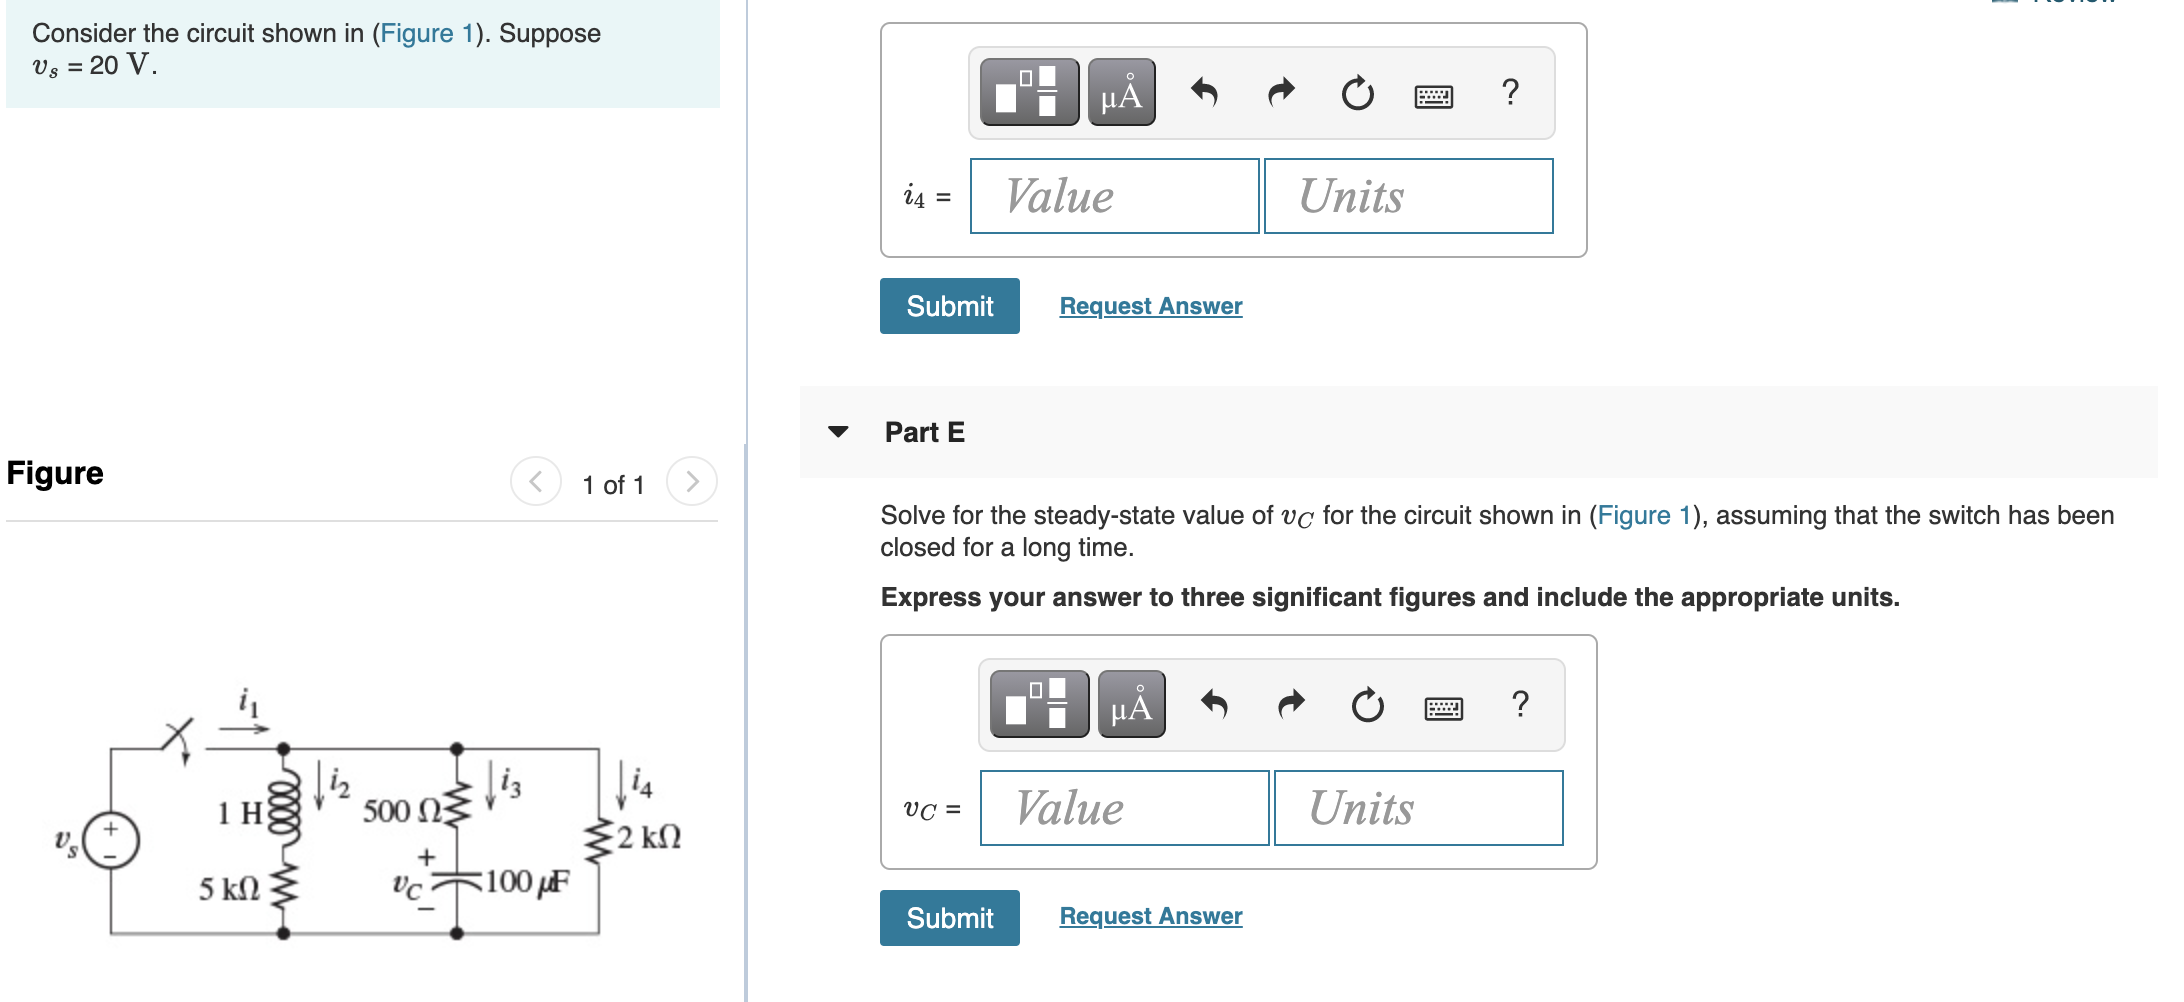
Task: Open the next figure with the right chevron
Action: click(690, 481)
